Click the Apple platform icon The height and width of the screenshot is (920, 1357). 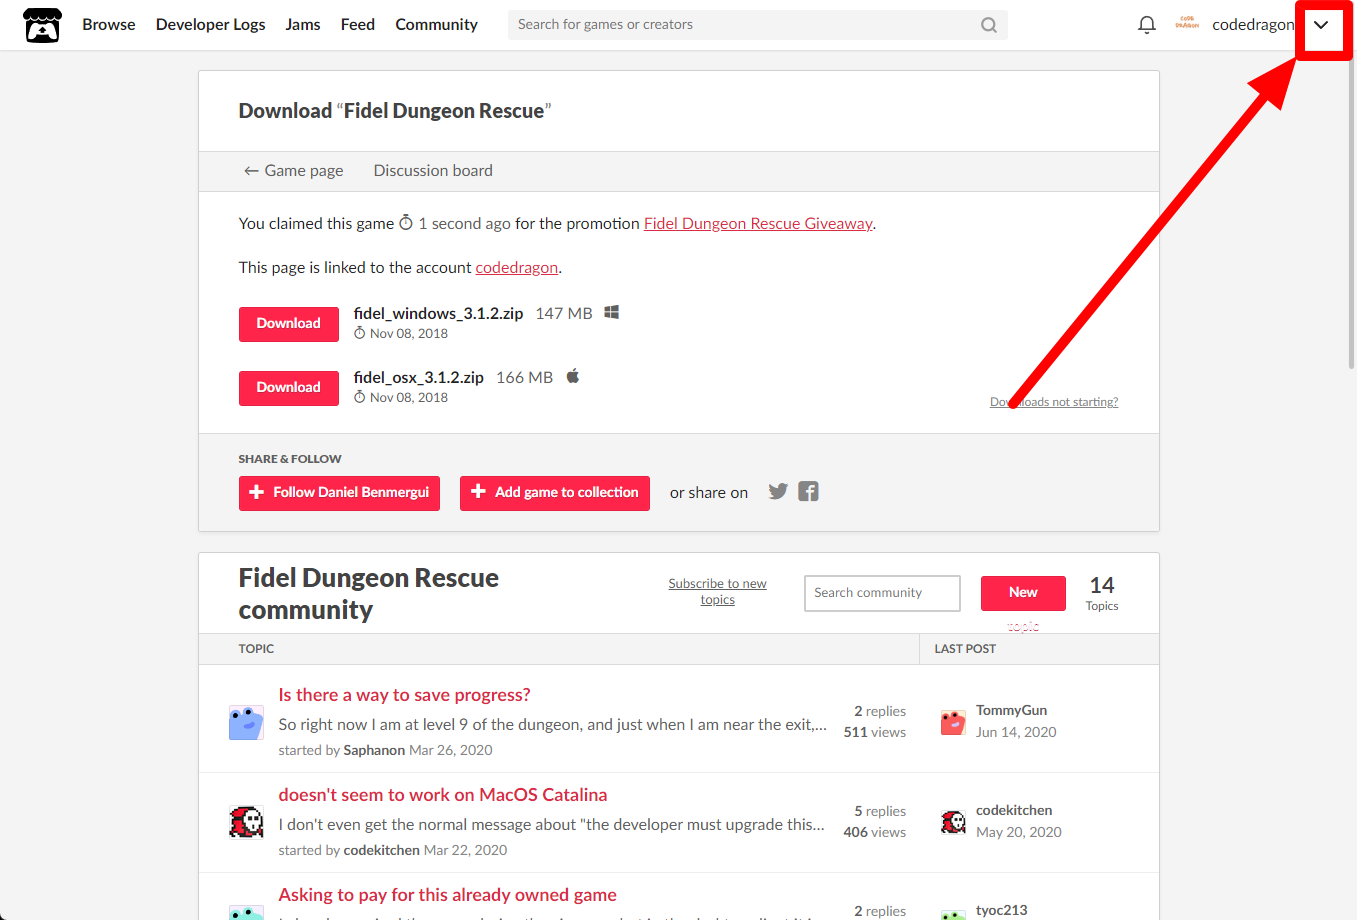coord(573,376)
